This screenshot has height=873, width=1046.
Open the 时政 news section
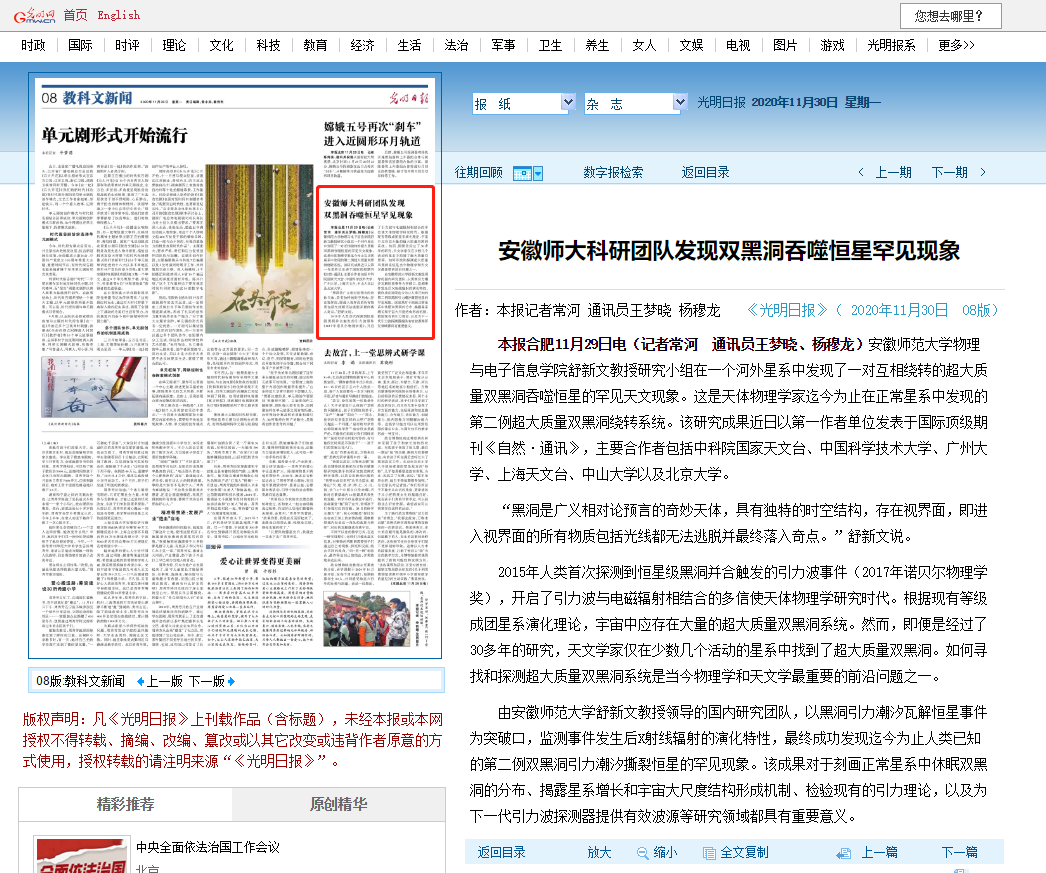pos(33,45)
